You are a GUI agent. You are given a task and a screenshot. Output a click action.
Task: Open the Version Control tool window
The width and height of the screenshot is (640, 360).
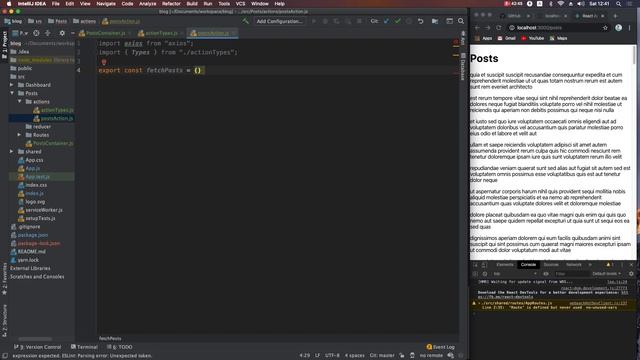tap(38, 347)
